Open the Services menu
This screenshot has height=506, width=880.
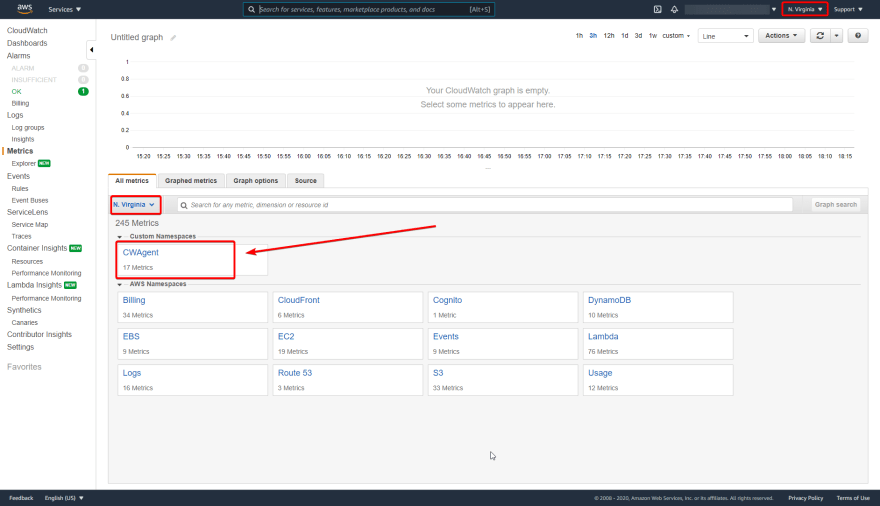pyautogui.click(x=65, y=10)
